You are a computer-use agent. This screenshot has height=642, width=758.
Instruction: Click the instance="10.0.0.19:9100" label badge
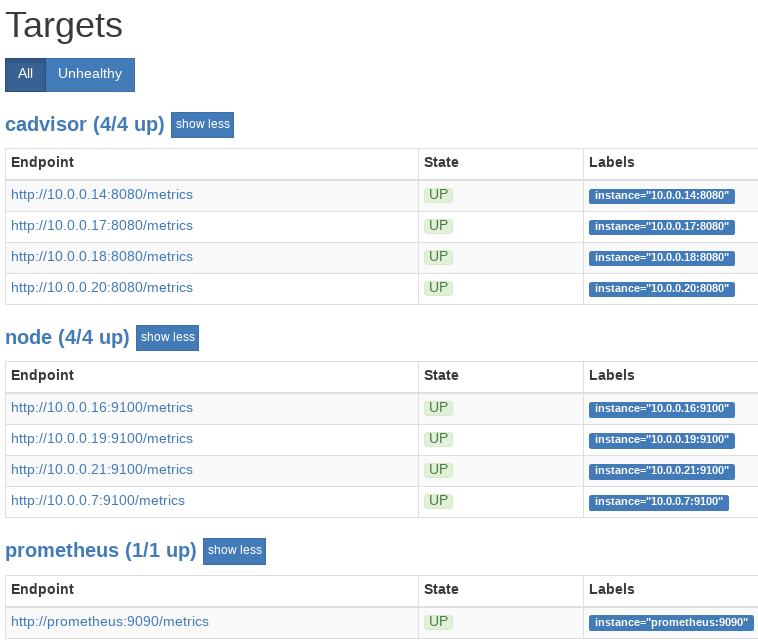662,440
